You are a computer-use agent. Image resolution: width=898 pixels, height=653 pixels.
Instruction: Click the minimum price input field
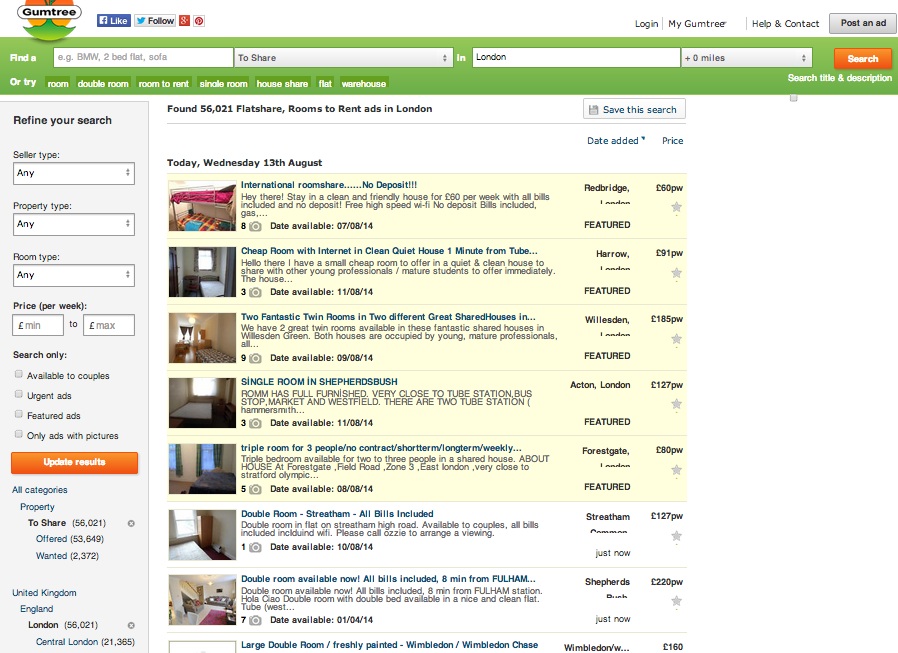coord(39,325)
